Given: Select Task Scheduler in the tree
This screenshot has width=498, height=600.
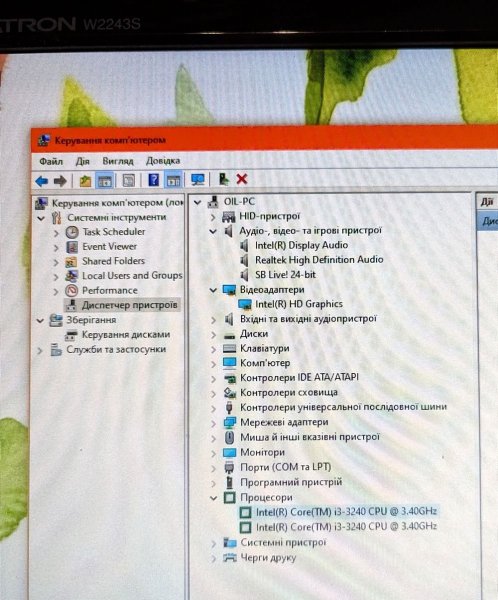Looking at the screenshot, I should click(114, 232).
